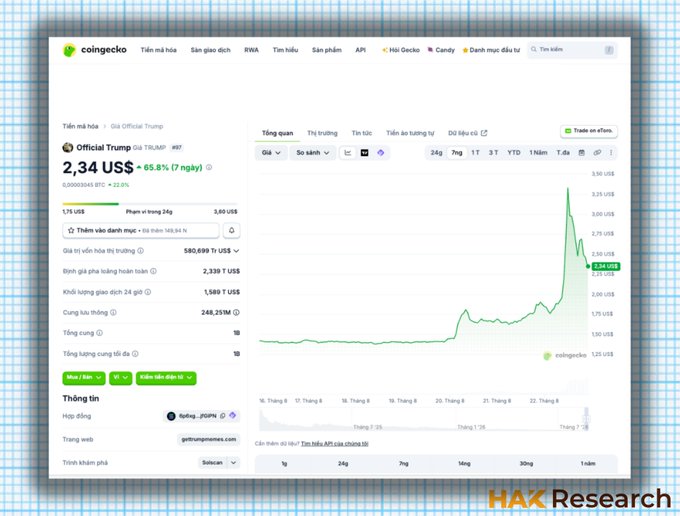Open the Giá dropdown
Image resolution: width=680 pixels, height=516 pixels.
tap(271, 153)
